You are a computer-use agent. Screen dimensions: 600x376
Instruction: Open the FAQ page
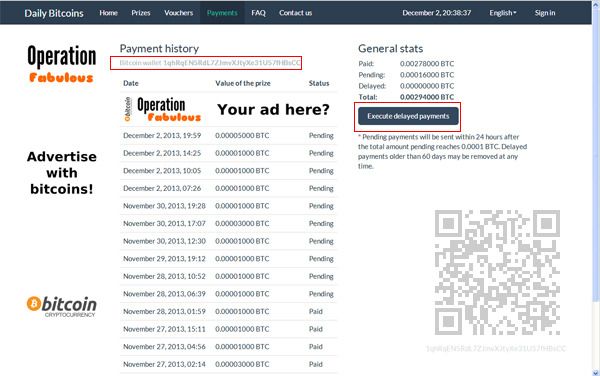(258, 13)
